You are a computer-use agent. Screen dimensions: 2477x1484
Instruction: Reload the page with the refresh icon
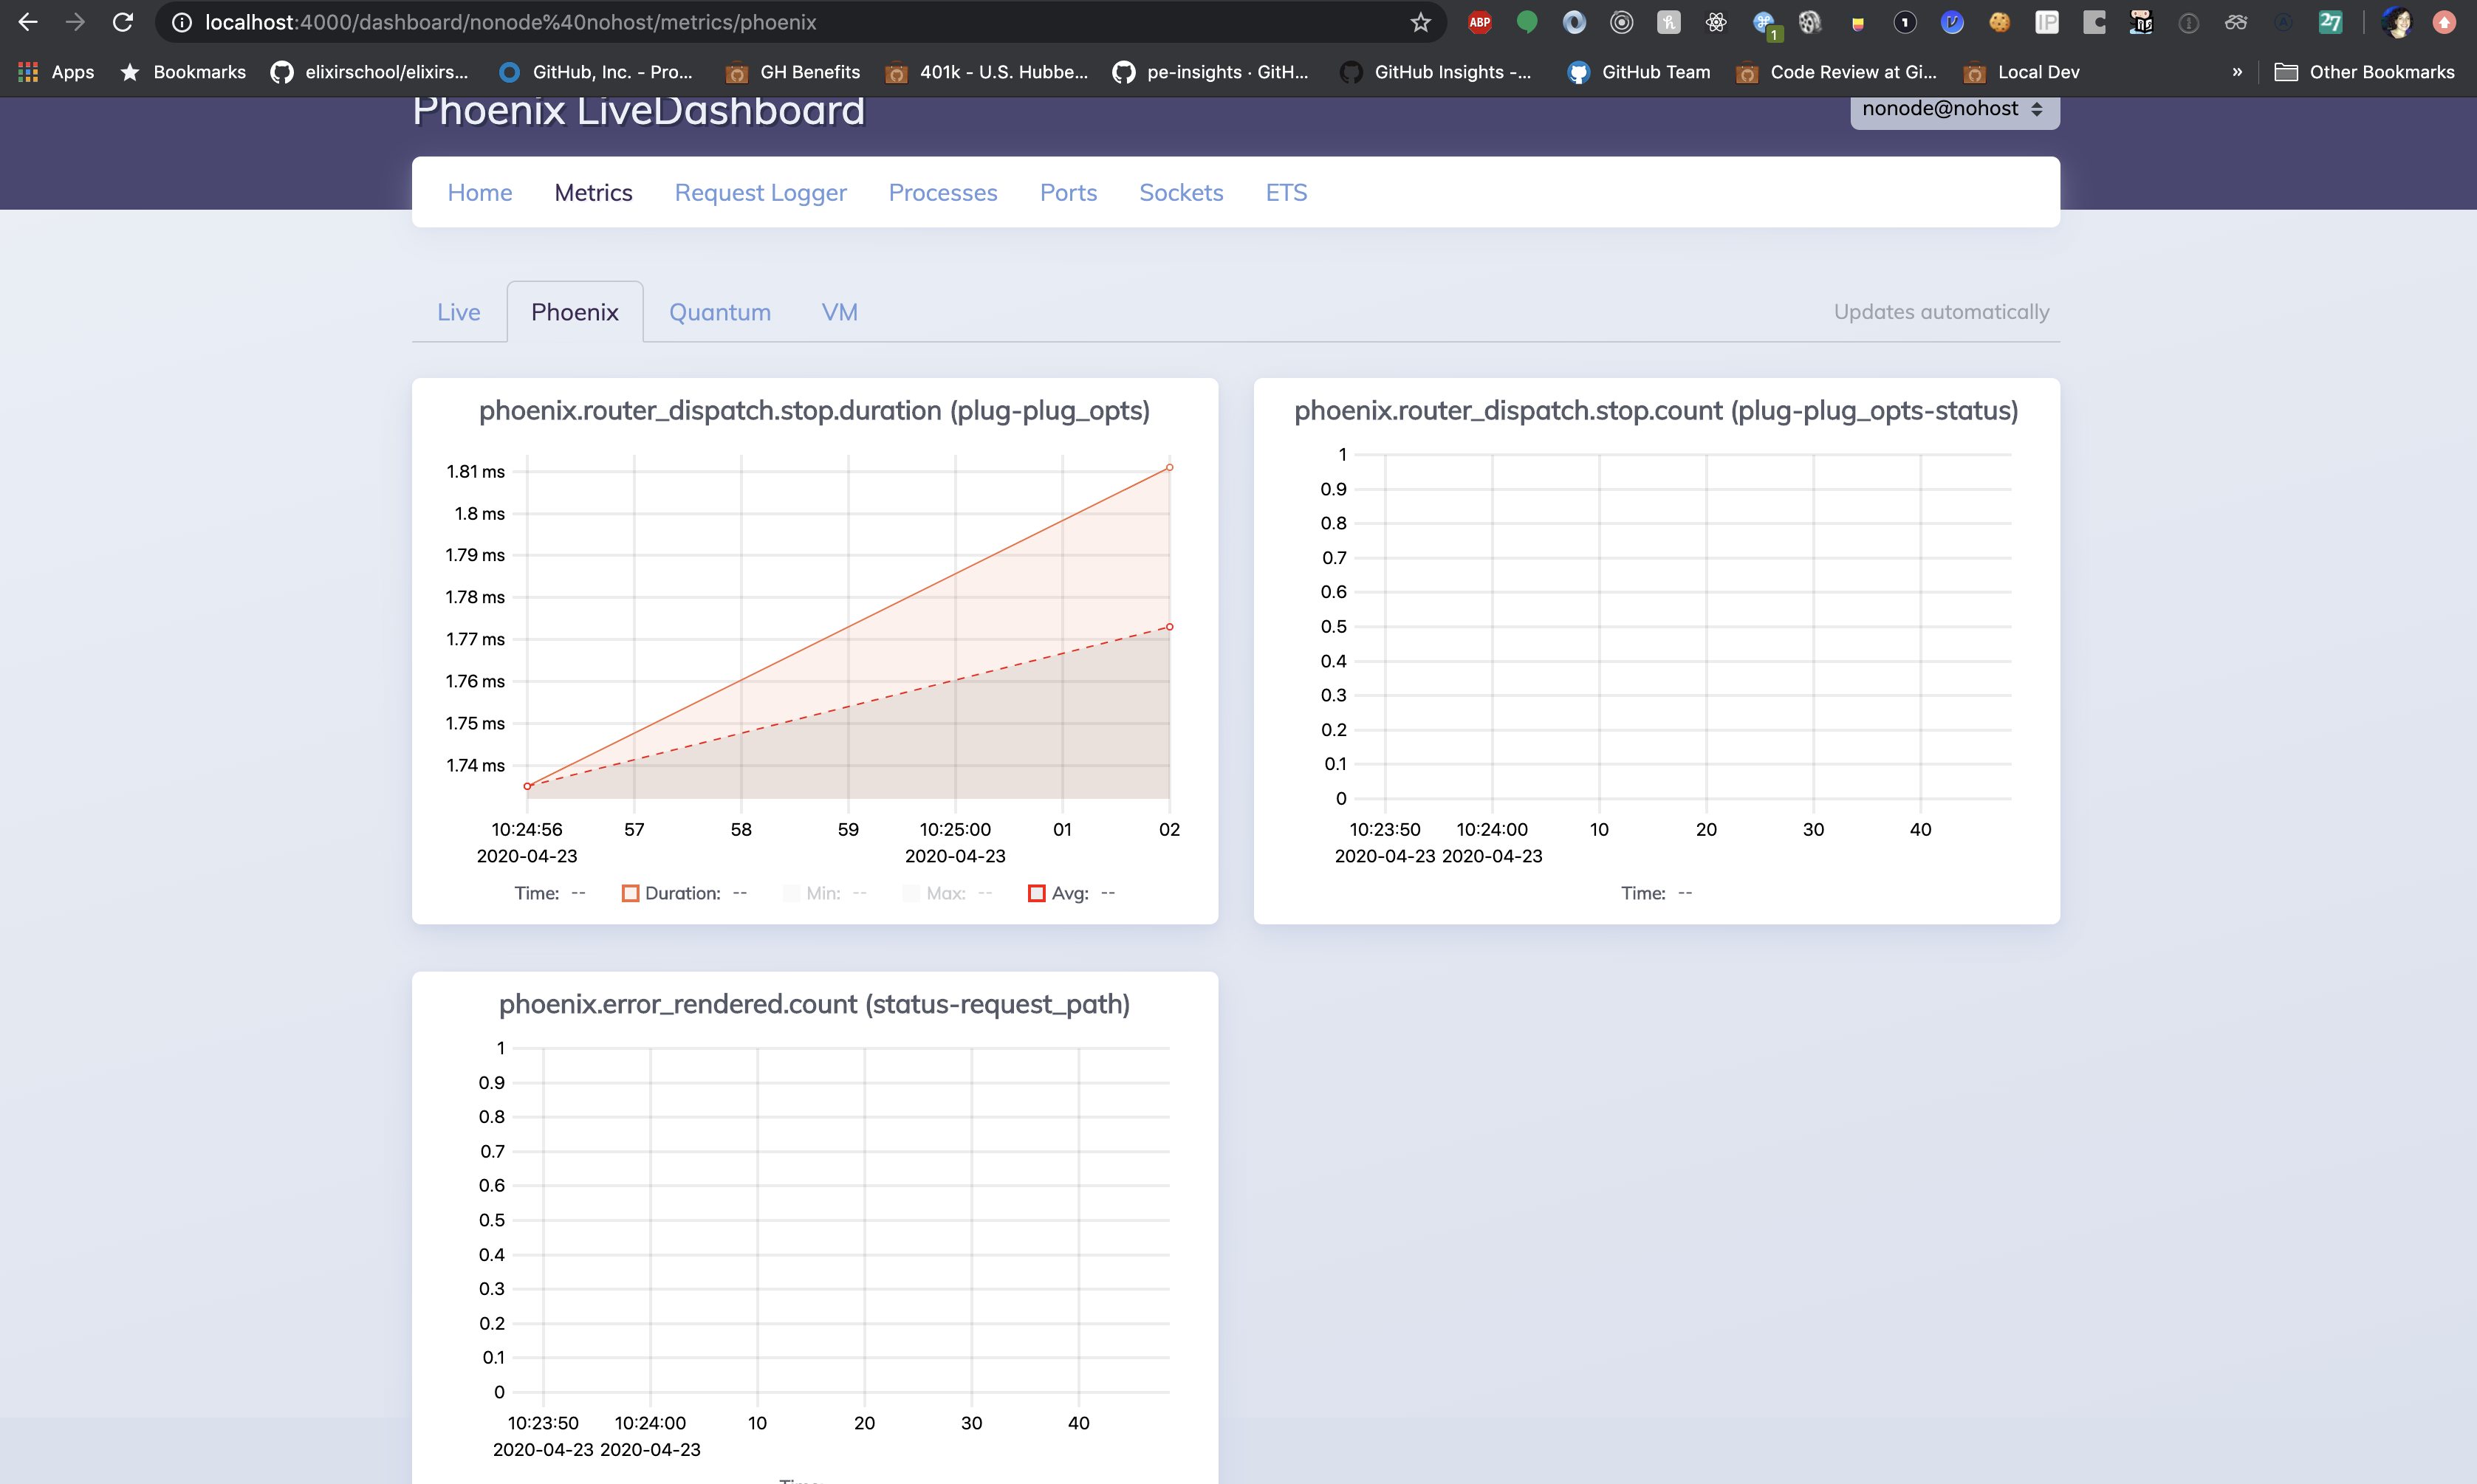(x=122, y=22)
